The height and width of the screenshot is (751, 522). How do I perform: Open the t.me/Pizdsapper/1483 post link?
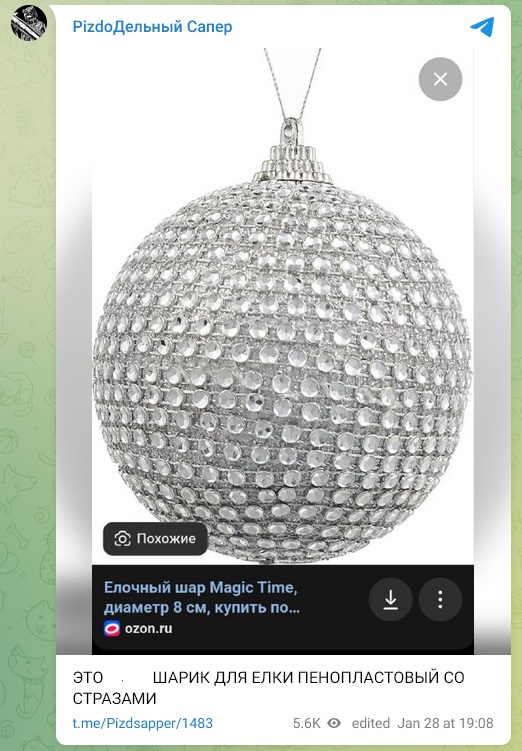click(143, 723)
